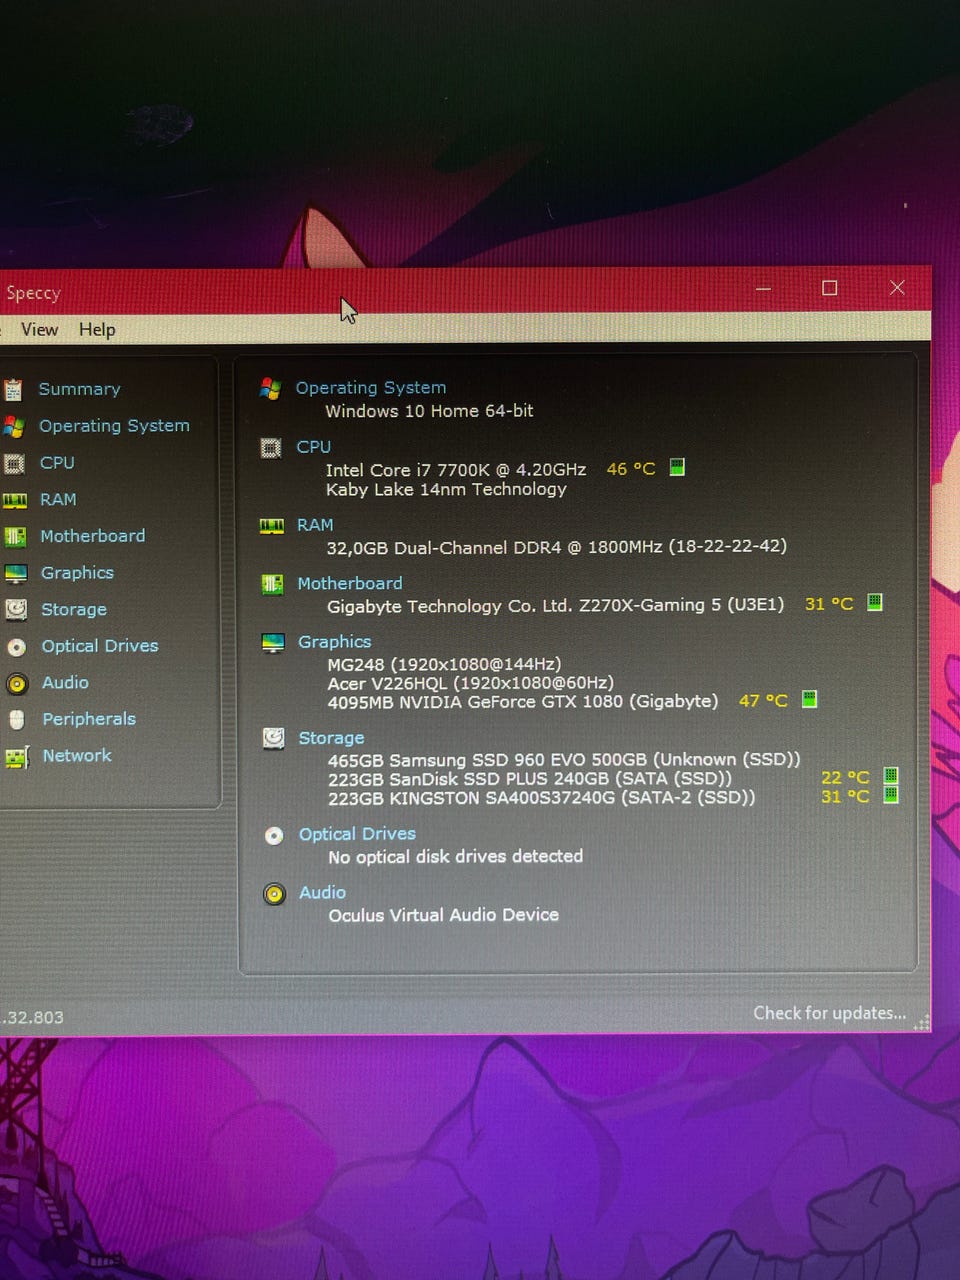Click the KINGSTON SA400S37240G line
The width and height of the screenshot is (960, 1280).
(x=542, y=798)
